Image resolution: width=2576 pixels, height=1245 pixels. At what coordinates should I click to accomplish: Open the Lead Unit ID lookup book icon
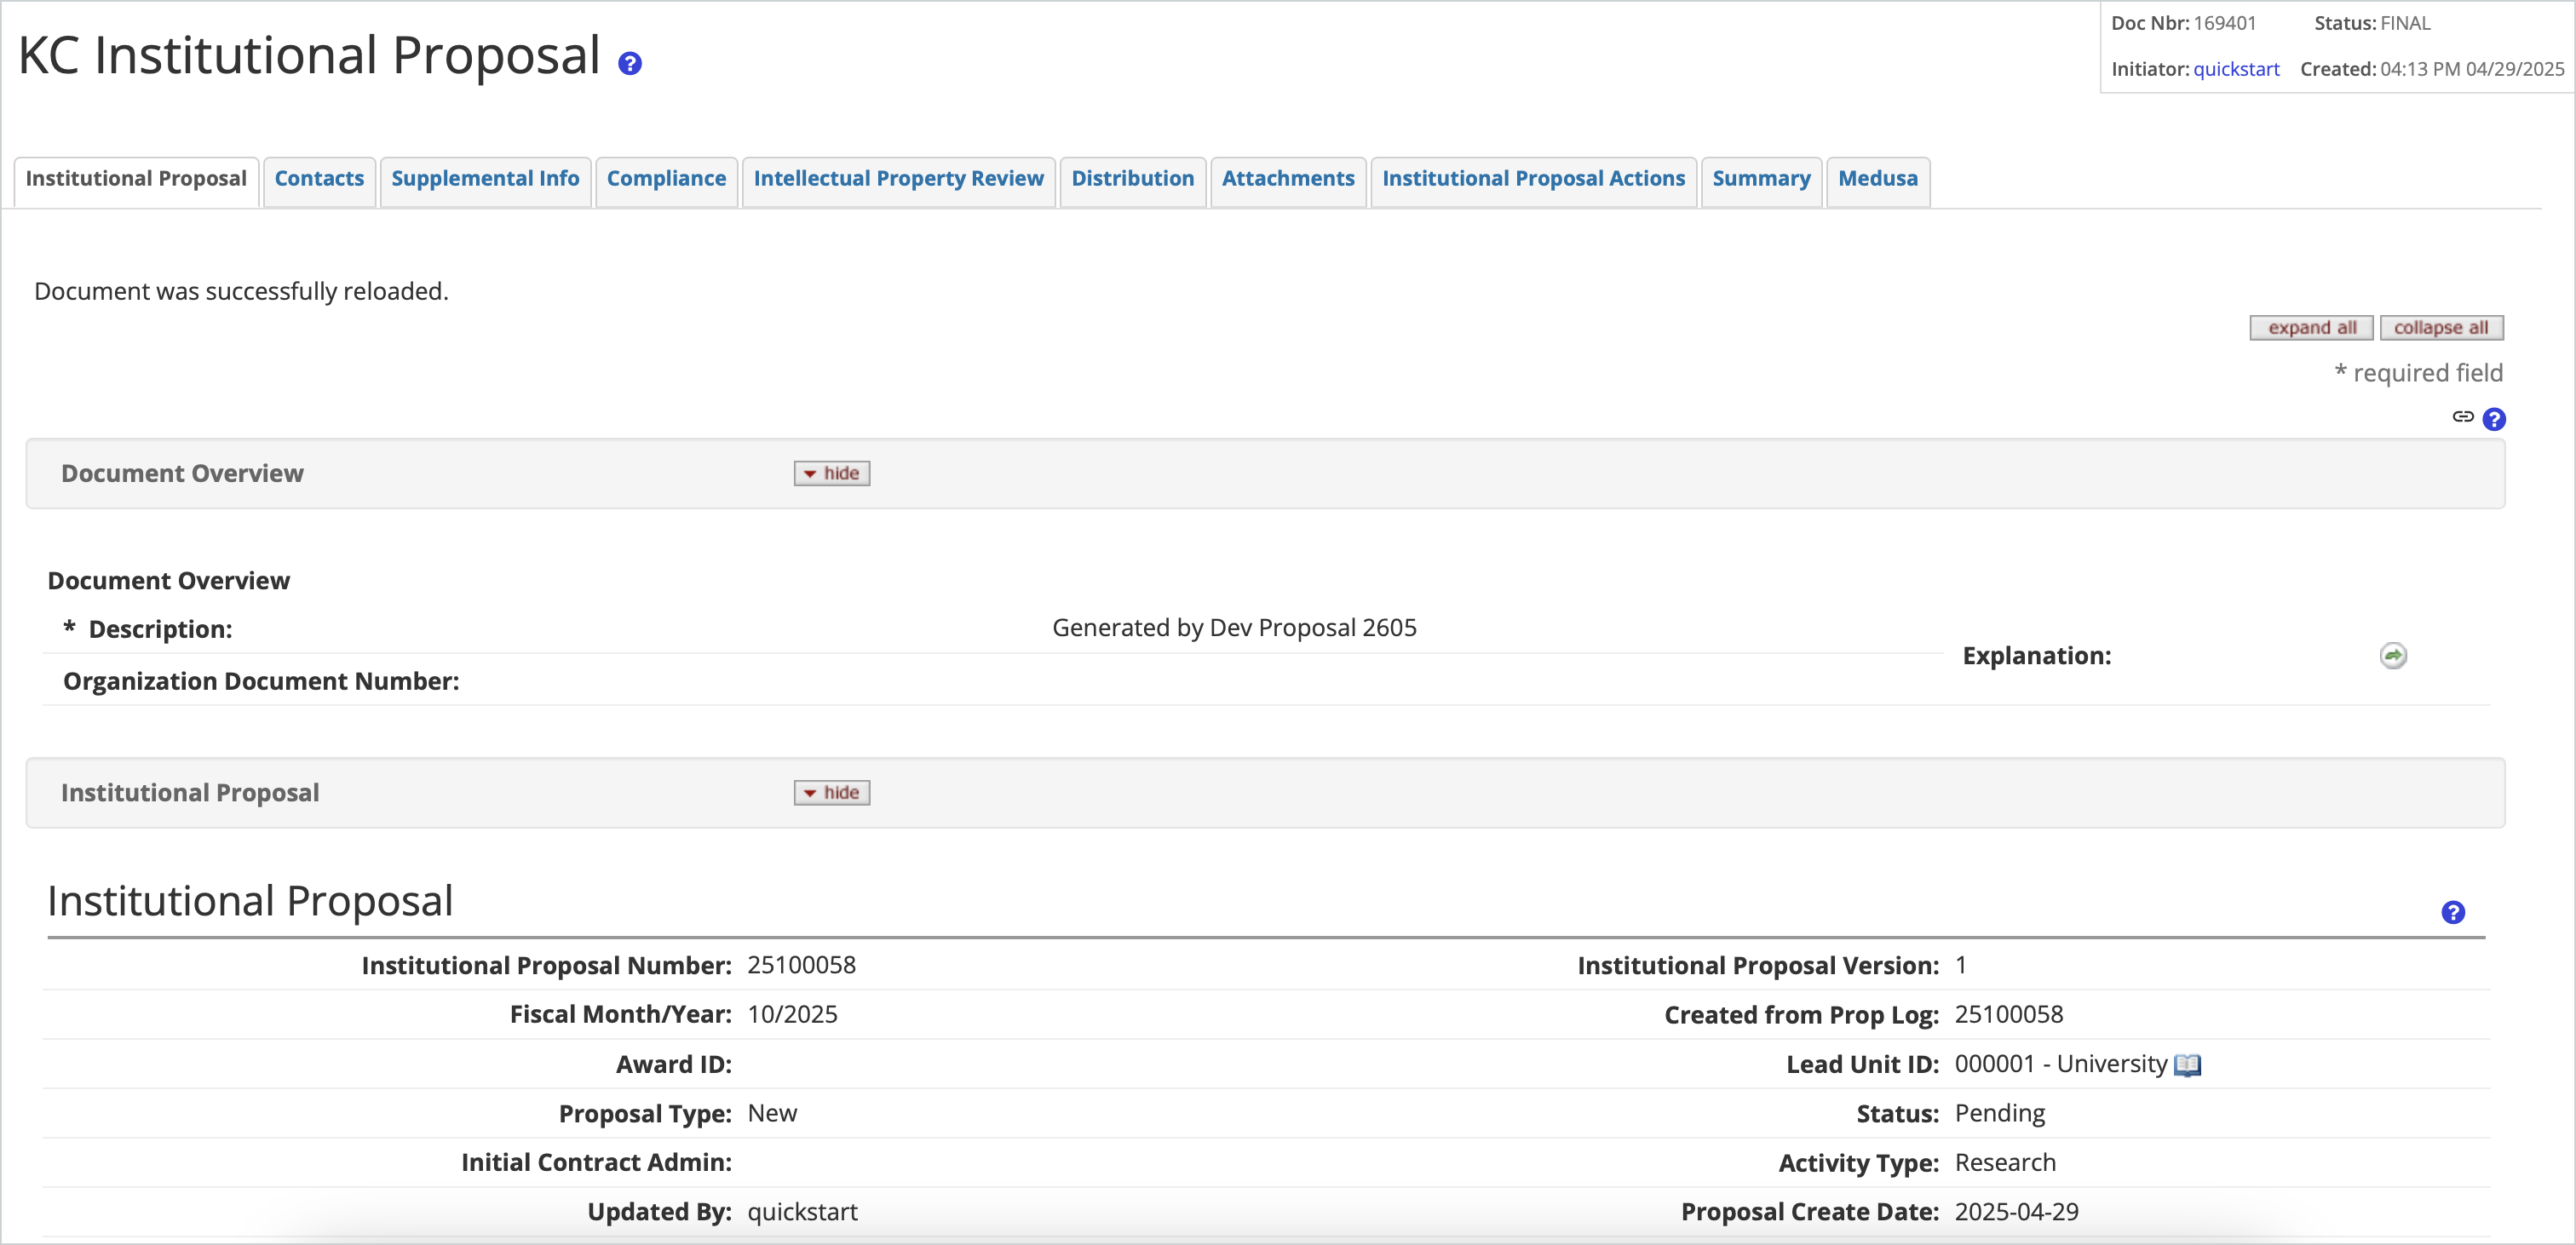(x=2187, y=1064)
